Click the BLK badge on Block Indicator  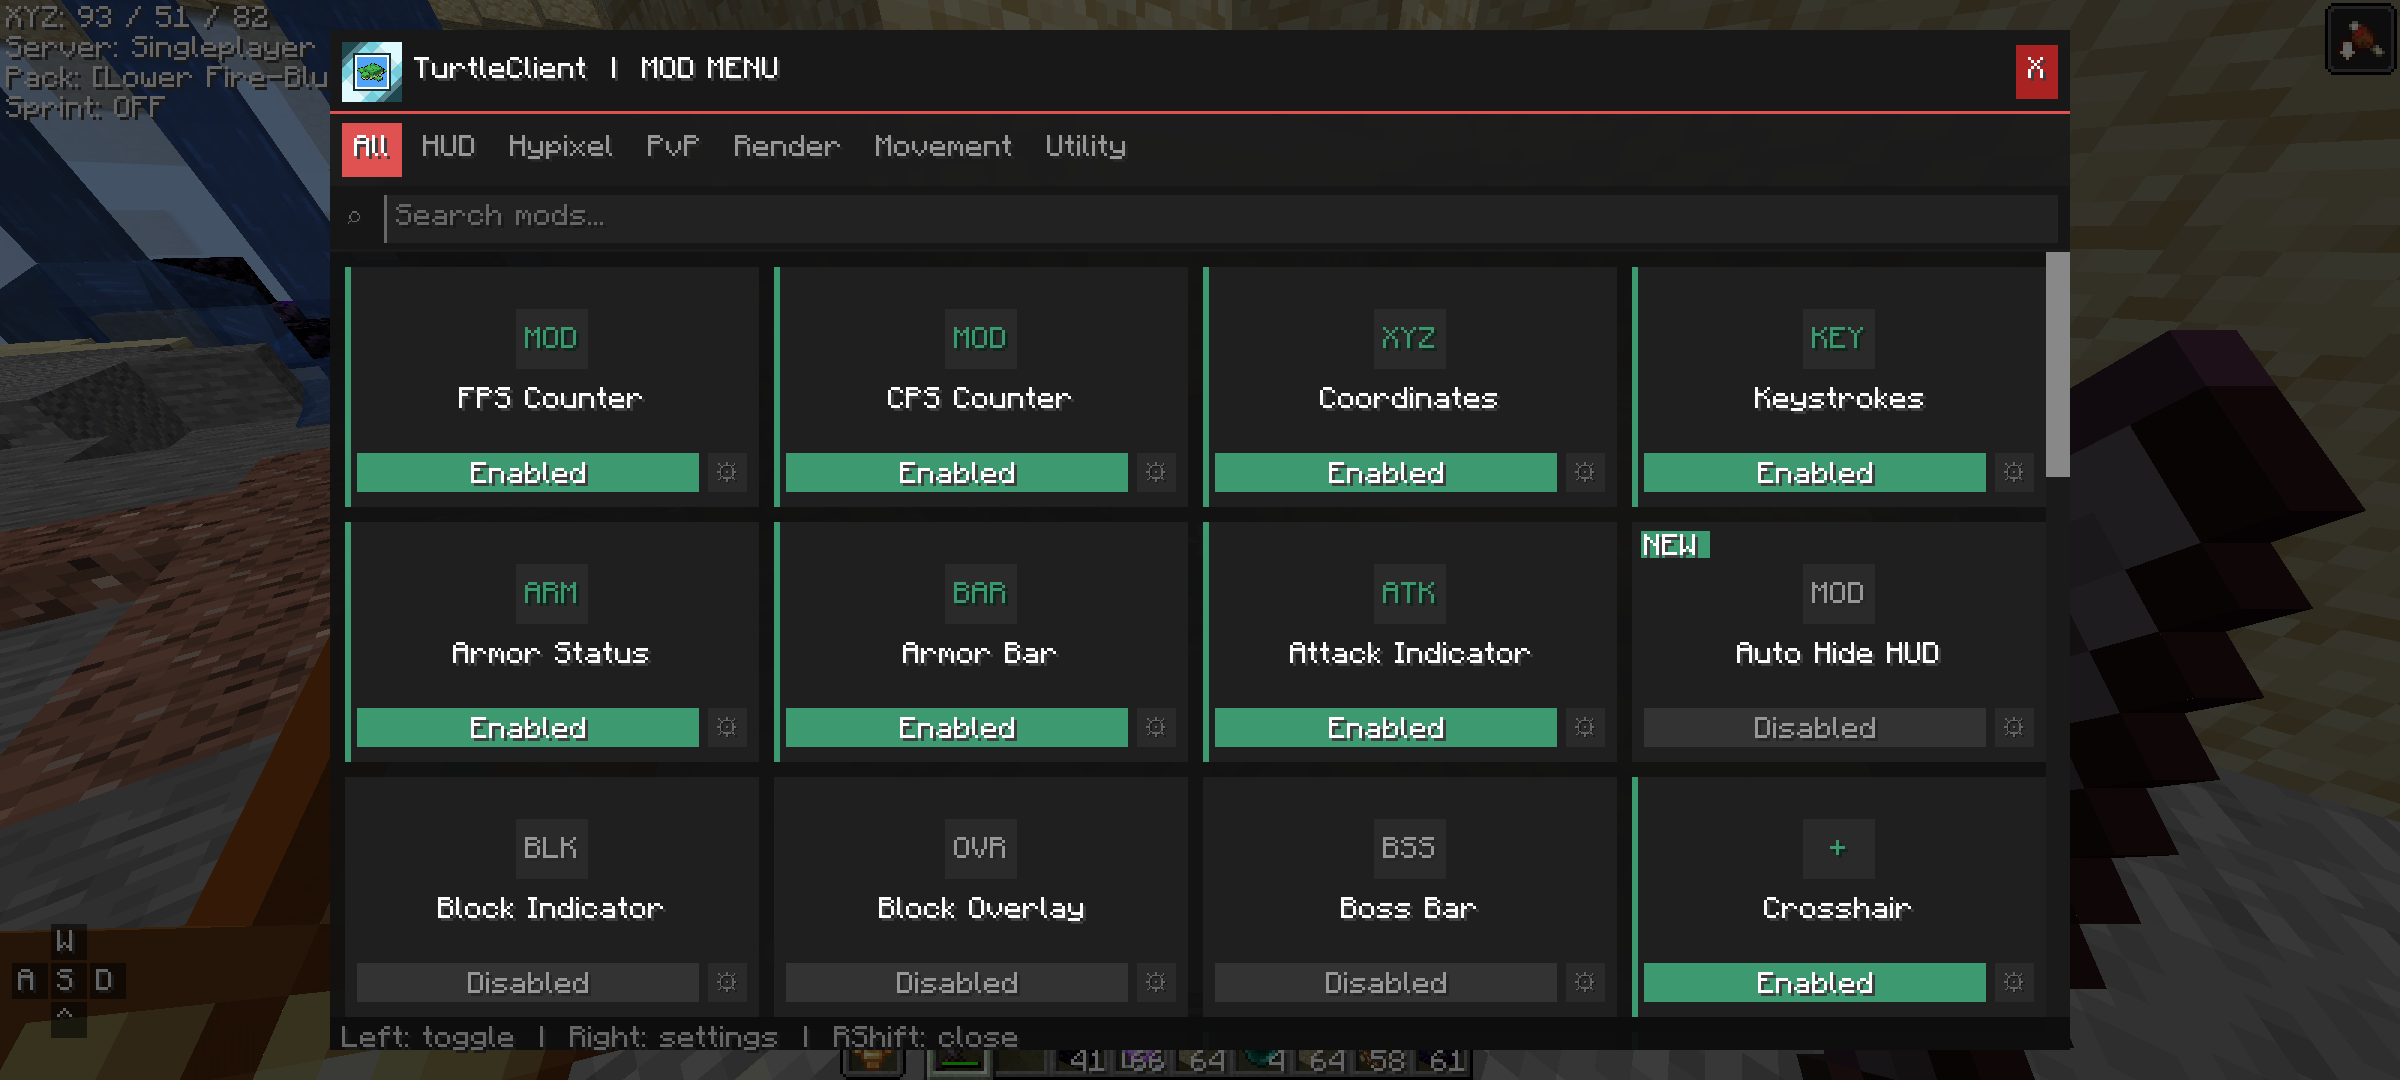pyautogui.click(x=550, y=848)
